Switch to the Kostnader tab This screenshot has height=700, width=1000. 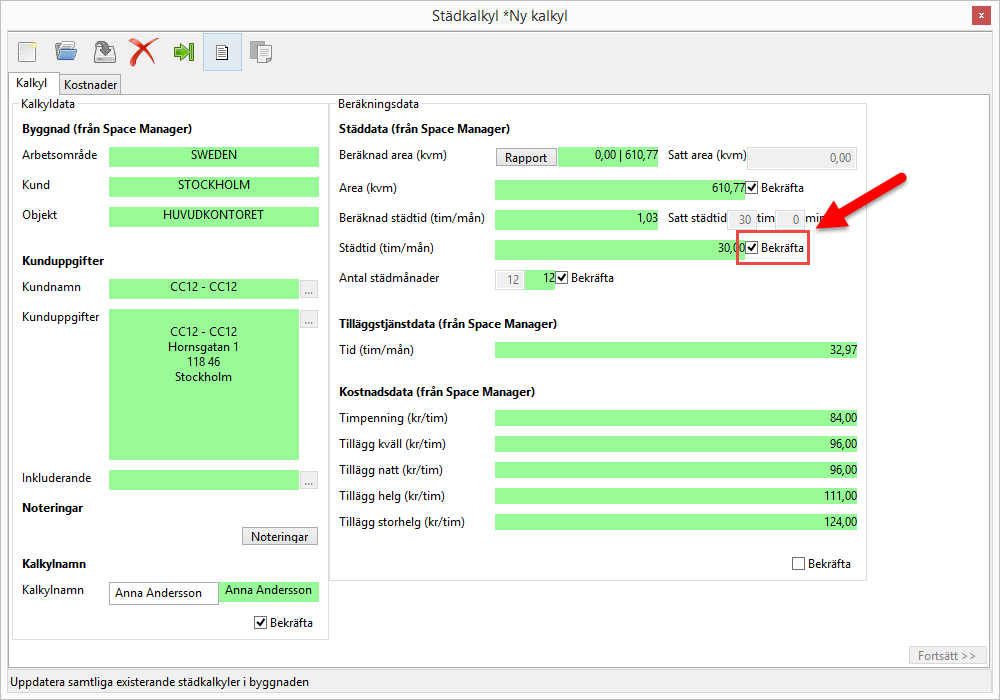point(91,85)
